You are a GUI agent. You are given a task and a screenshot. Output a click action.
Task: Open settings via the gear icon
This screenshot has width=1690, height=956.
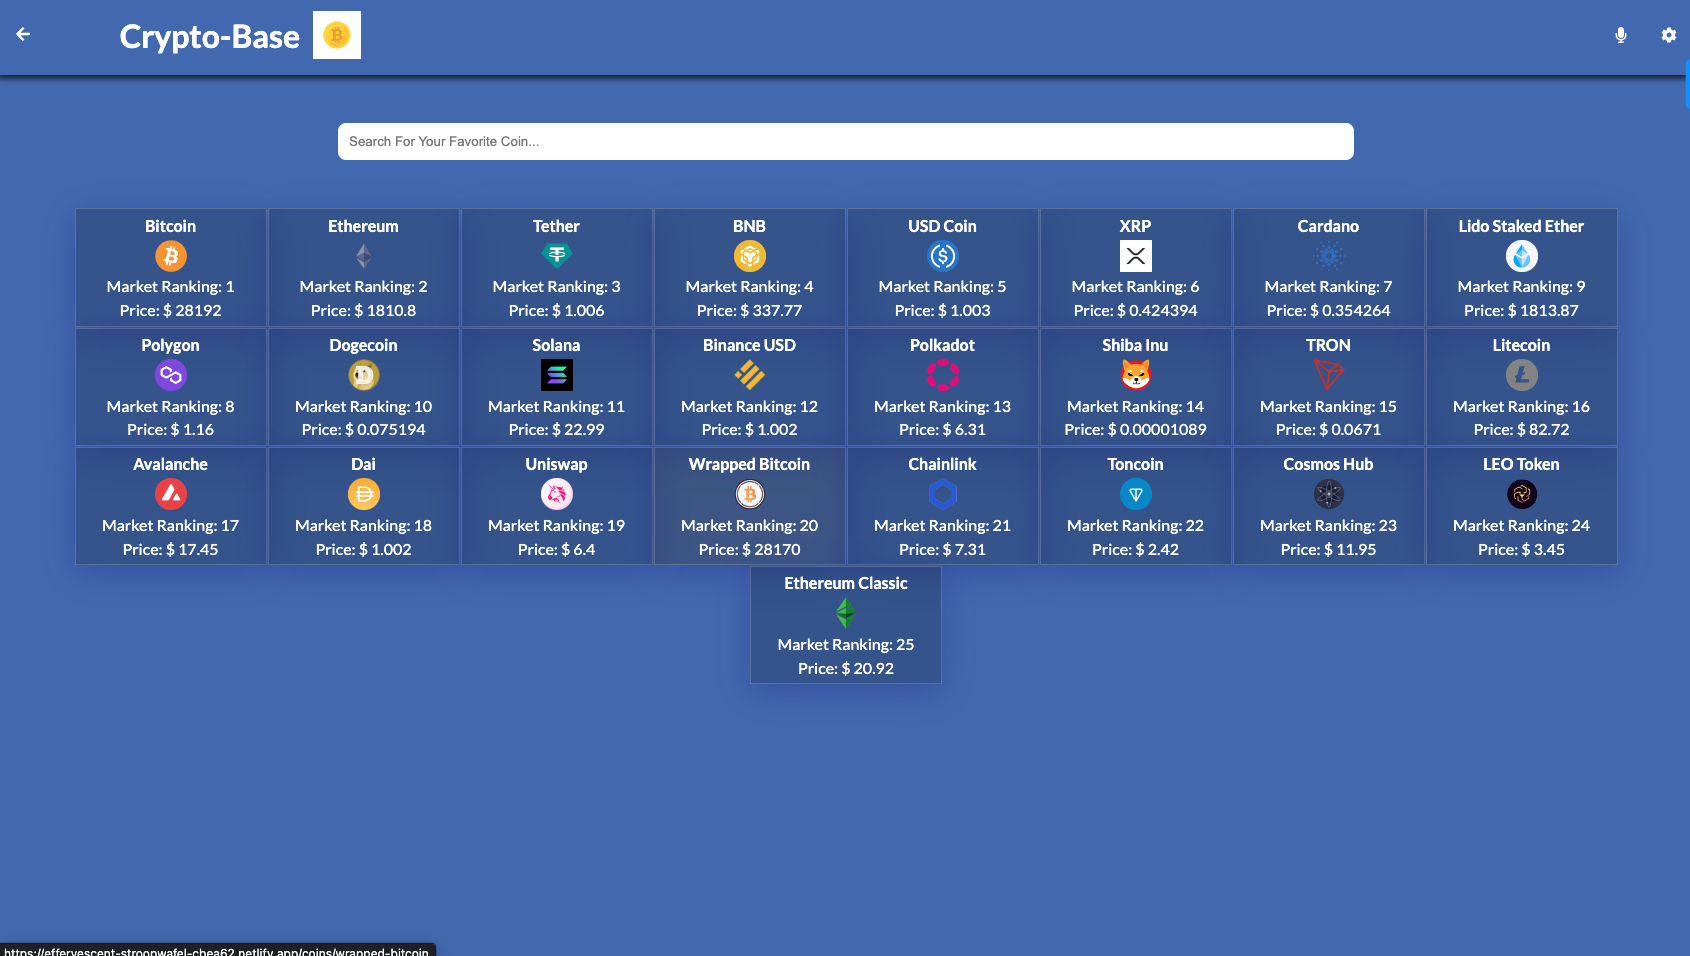(1668, 35)
